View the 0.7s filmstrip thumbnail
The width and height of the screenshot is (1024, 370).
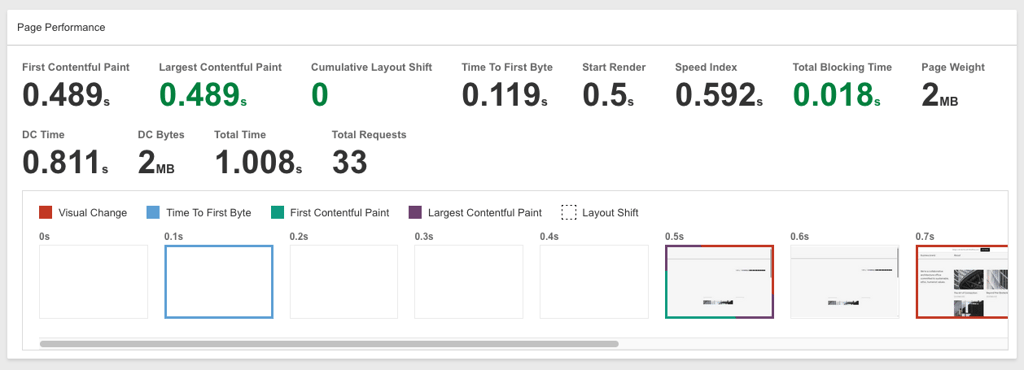pos(962,282)
